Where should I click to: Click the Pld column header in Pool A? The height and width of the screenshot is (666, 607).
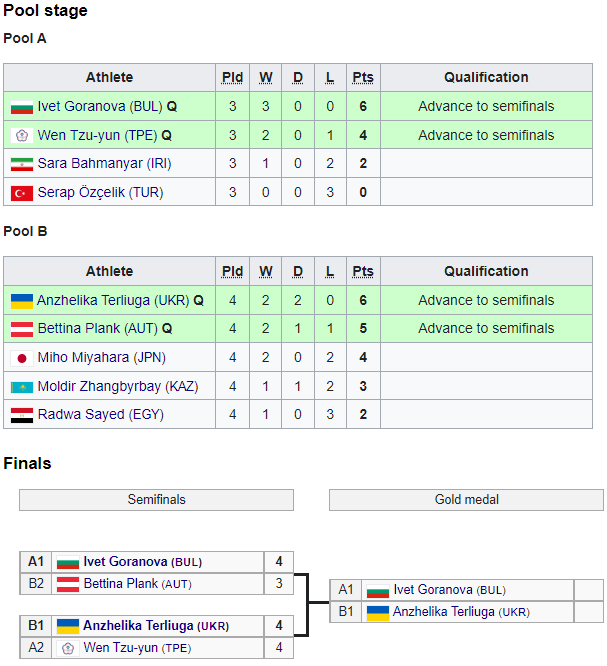click(232, 78)
